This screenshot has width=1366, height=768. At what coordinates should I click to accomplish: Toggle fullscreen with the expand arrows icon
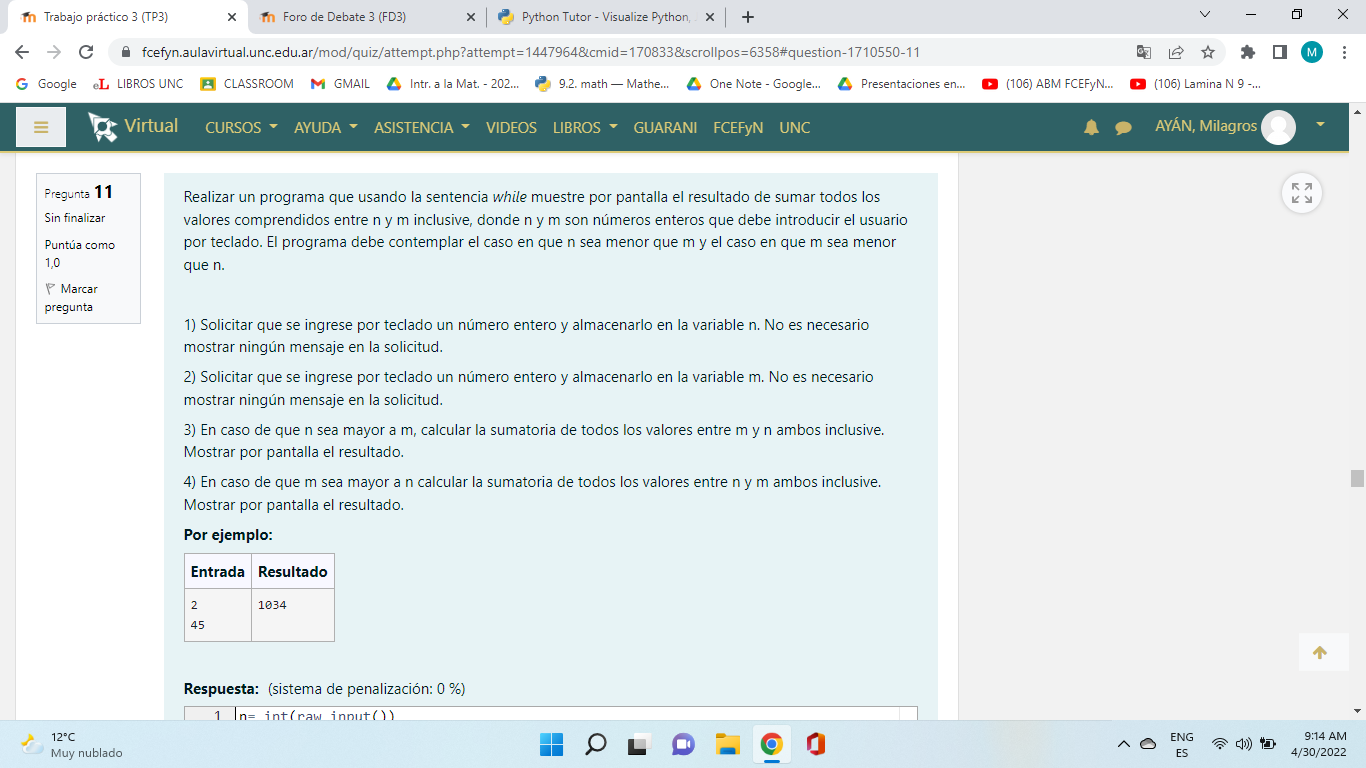pyautogui.click(x=1301, y=193)
